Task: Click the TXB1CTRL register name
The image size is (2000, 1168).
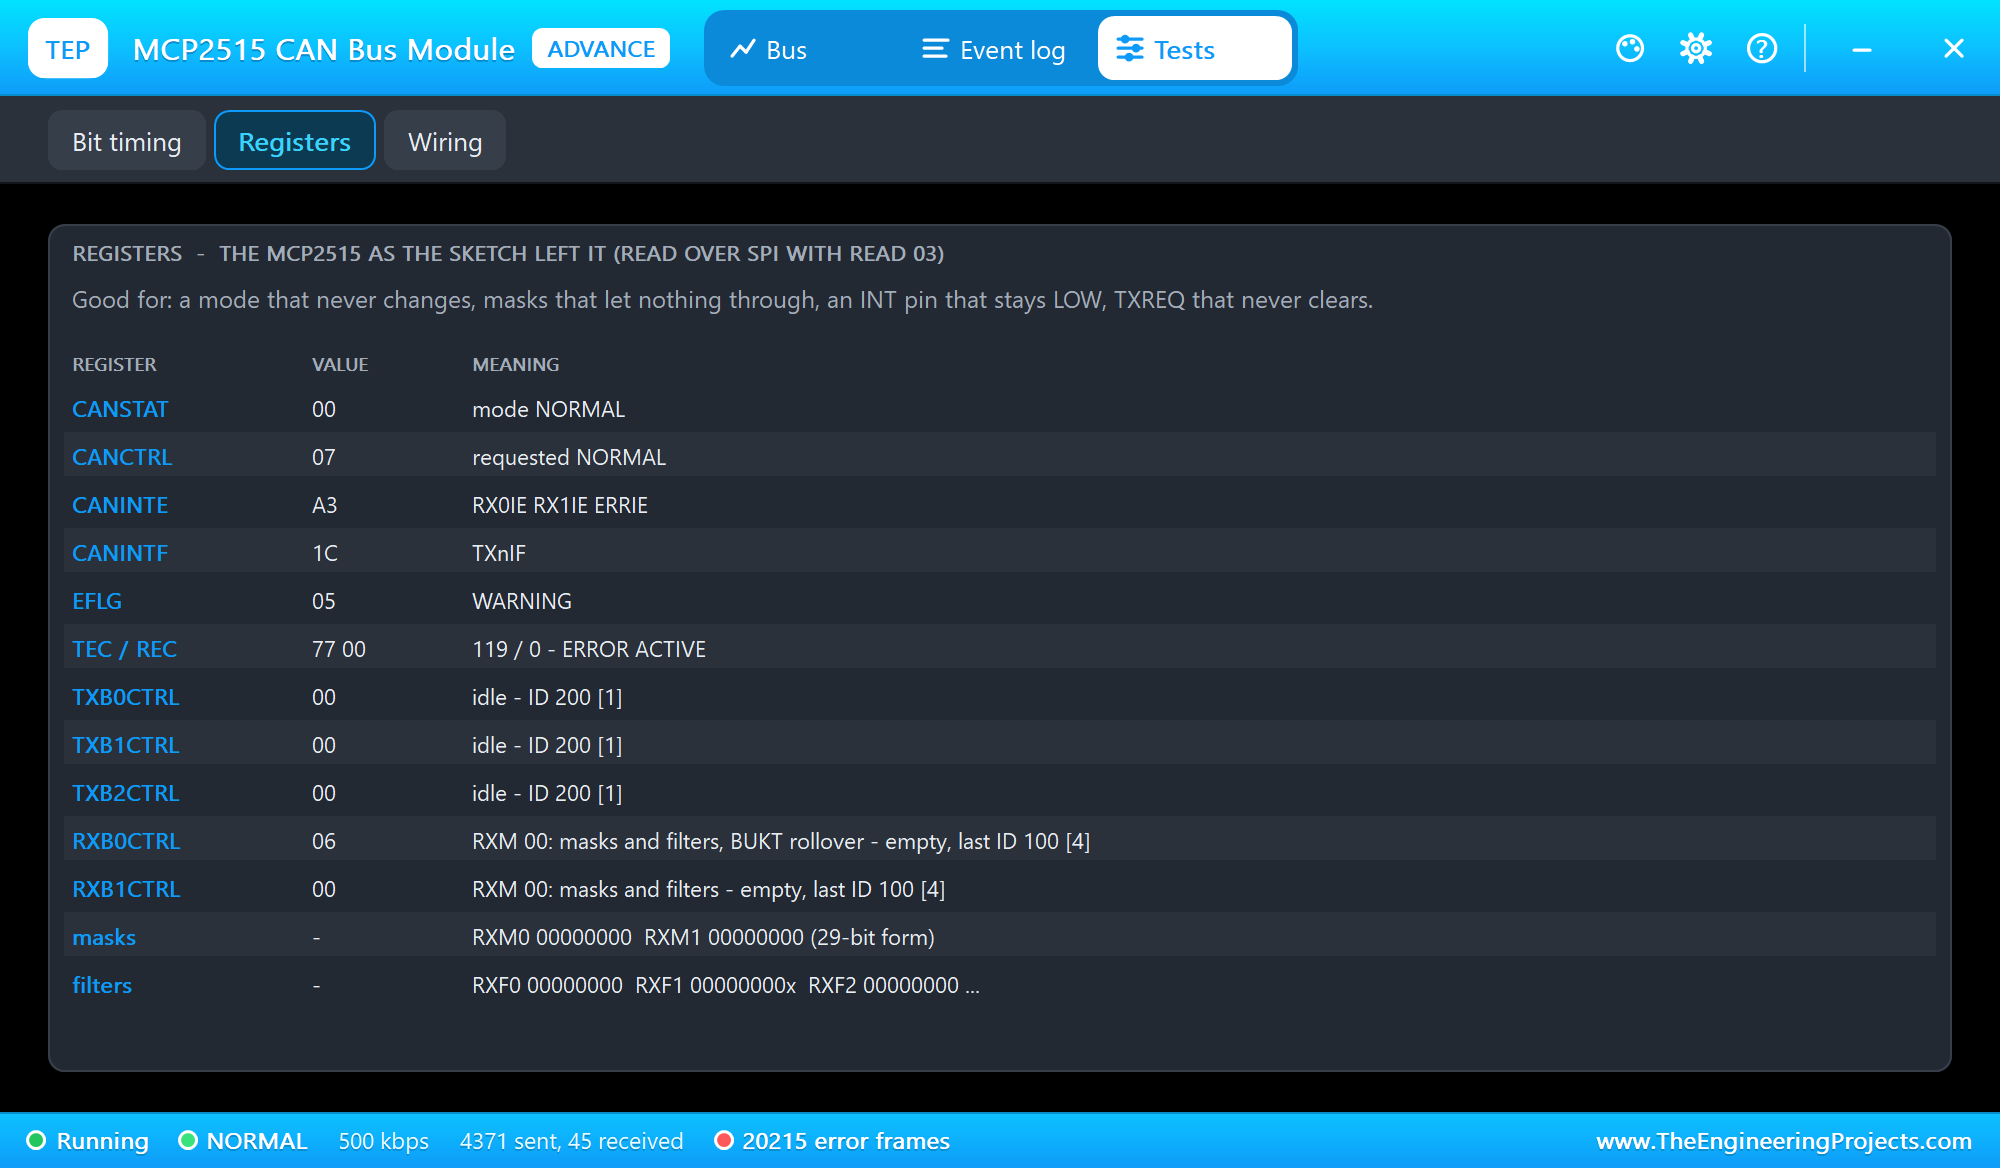Action: 126,745
